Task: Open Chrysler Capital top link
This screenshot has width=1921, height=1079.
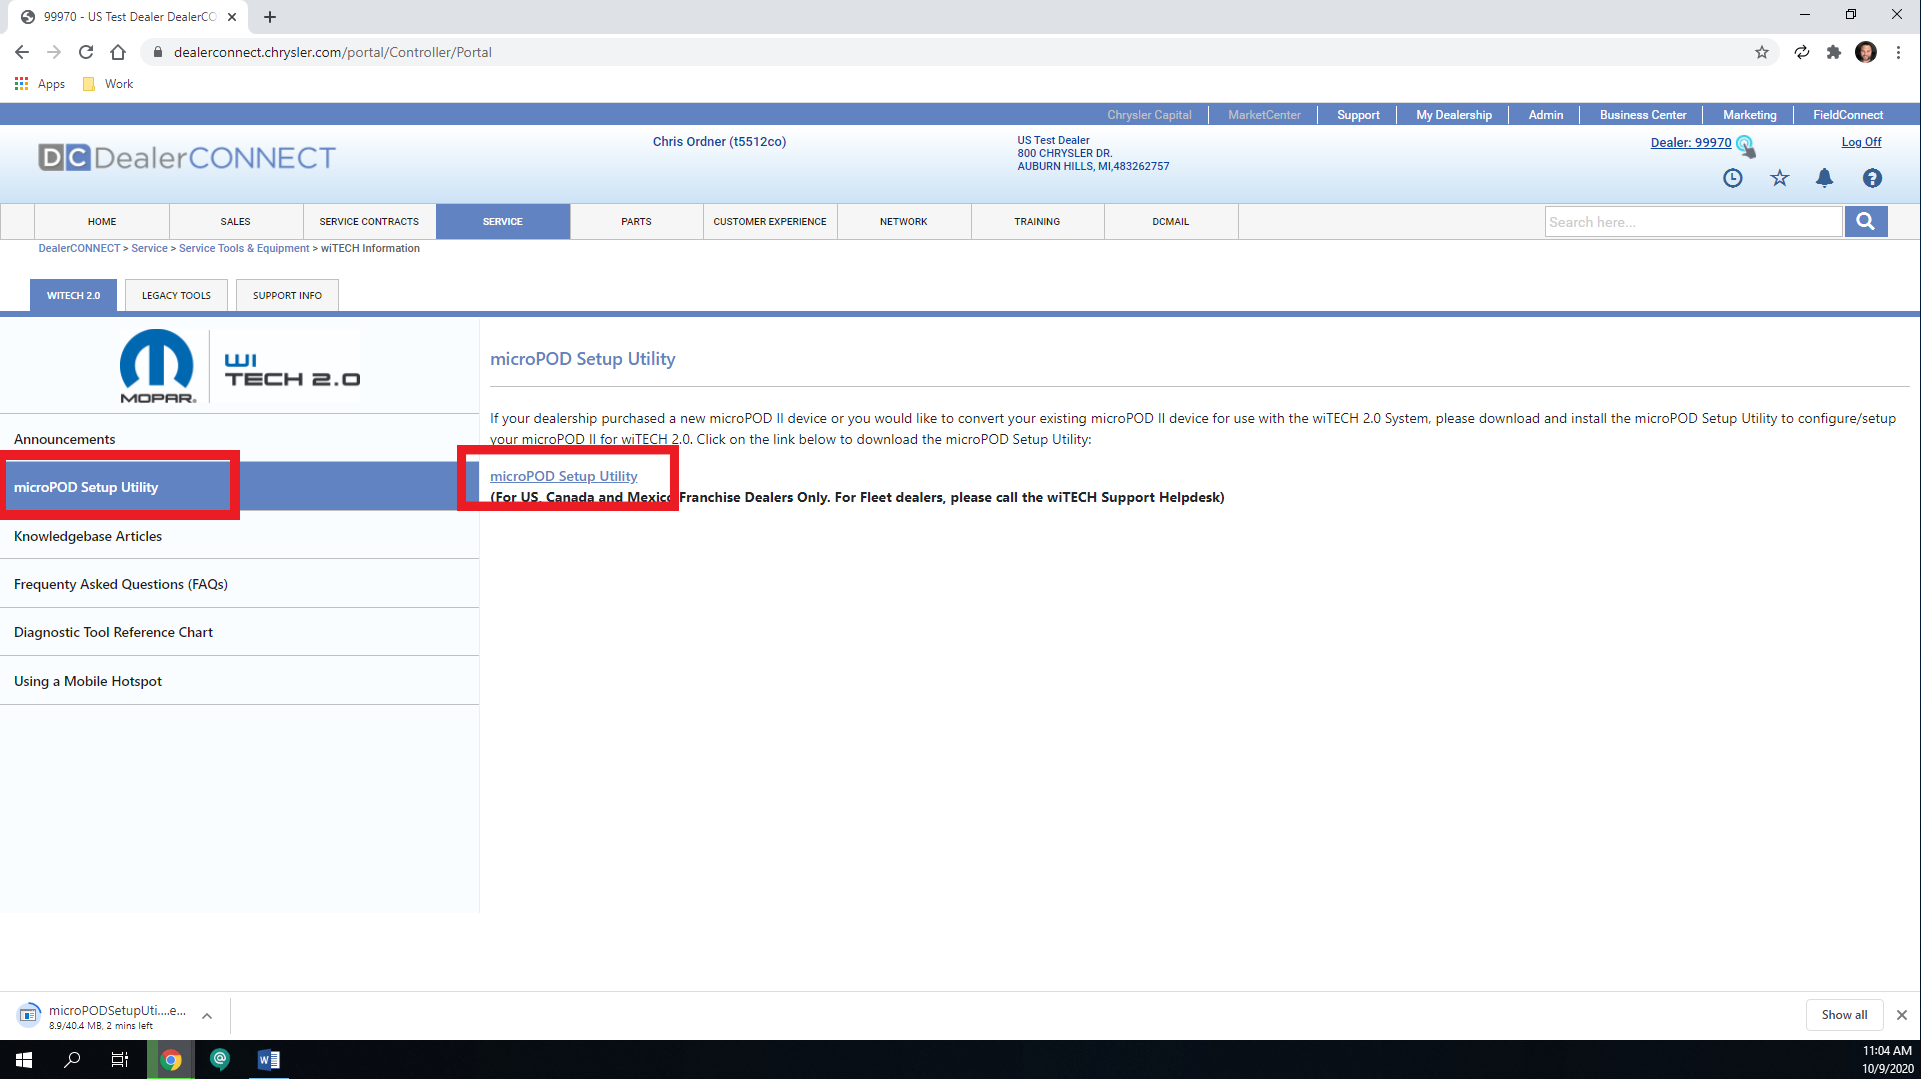Action: pos(1149,115)
